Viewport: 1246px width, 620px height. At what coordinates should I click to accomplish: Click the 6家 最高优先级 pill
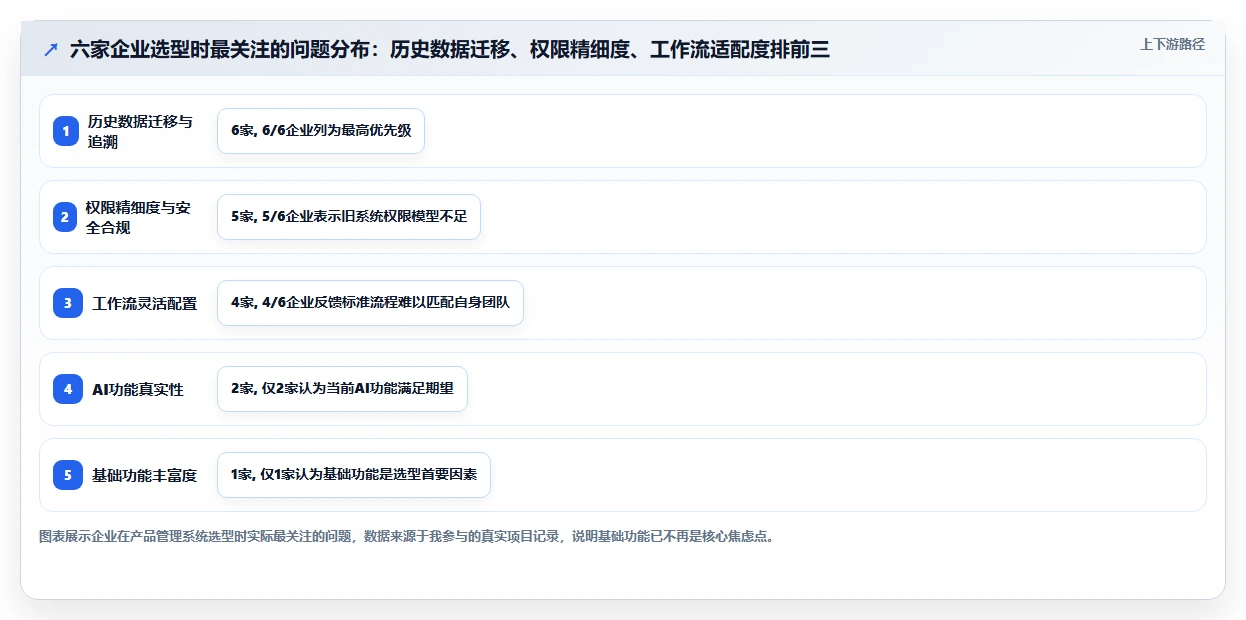321,131
